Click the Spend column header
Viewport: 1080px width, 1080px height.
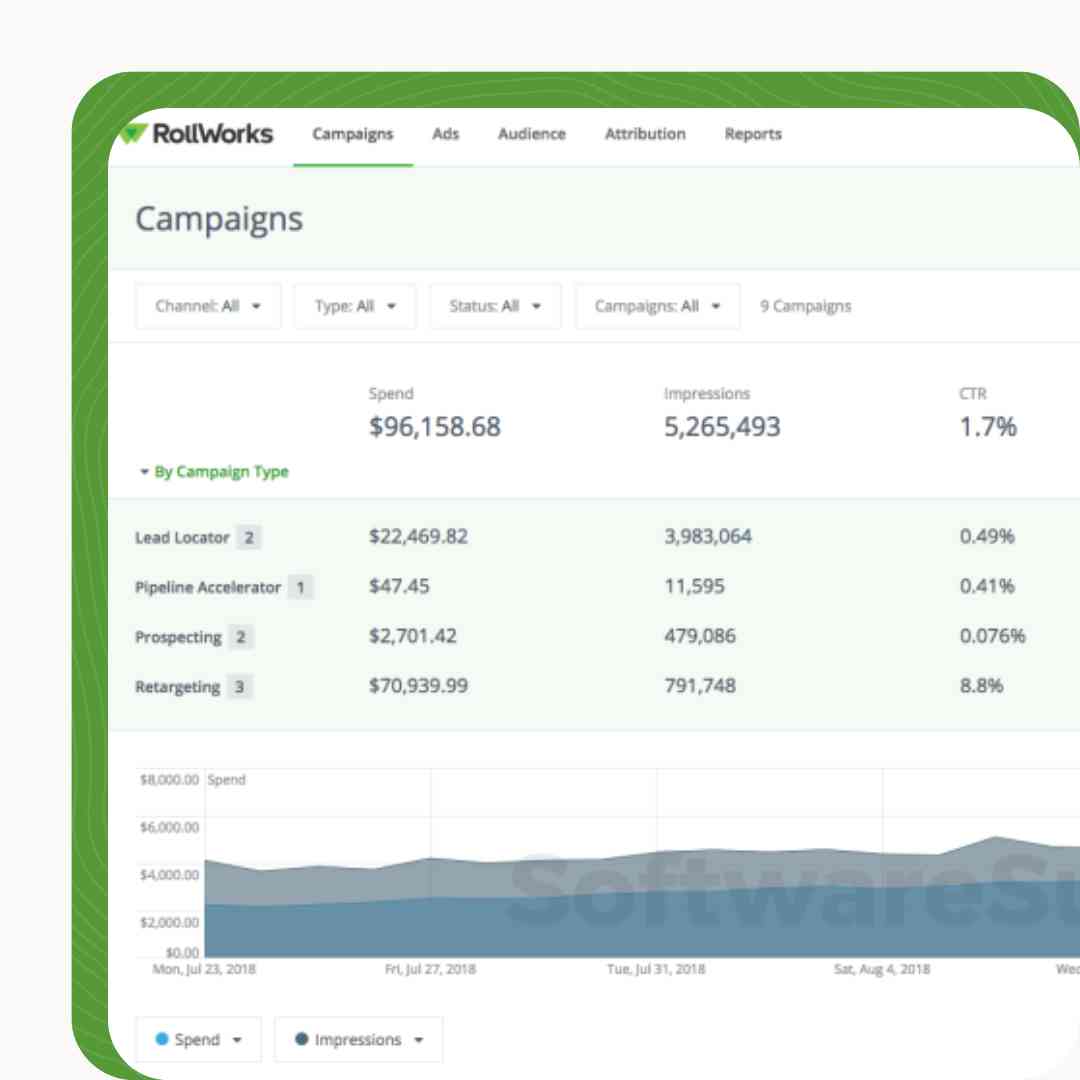(x=391, y=394)
